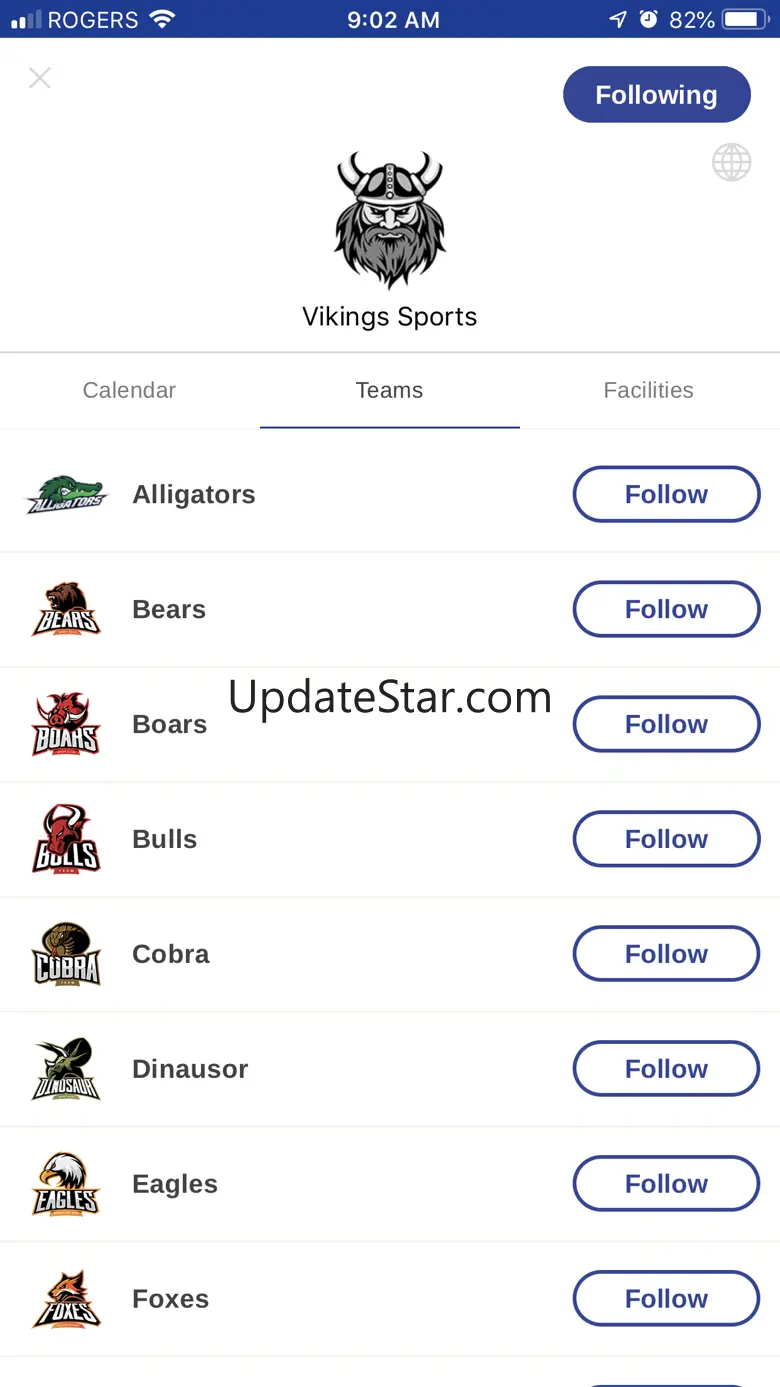Open the globe website icon
This screenshot has width=780, height=1387.
coord(731,162)
